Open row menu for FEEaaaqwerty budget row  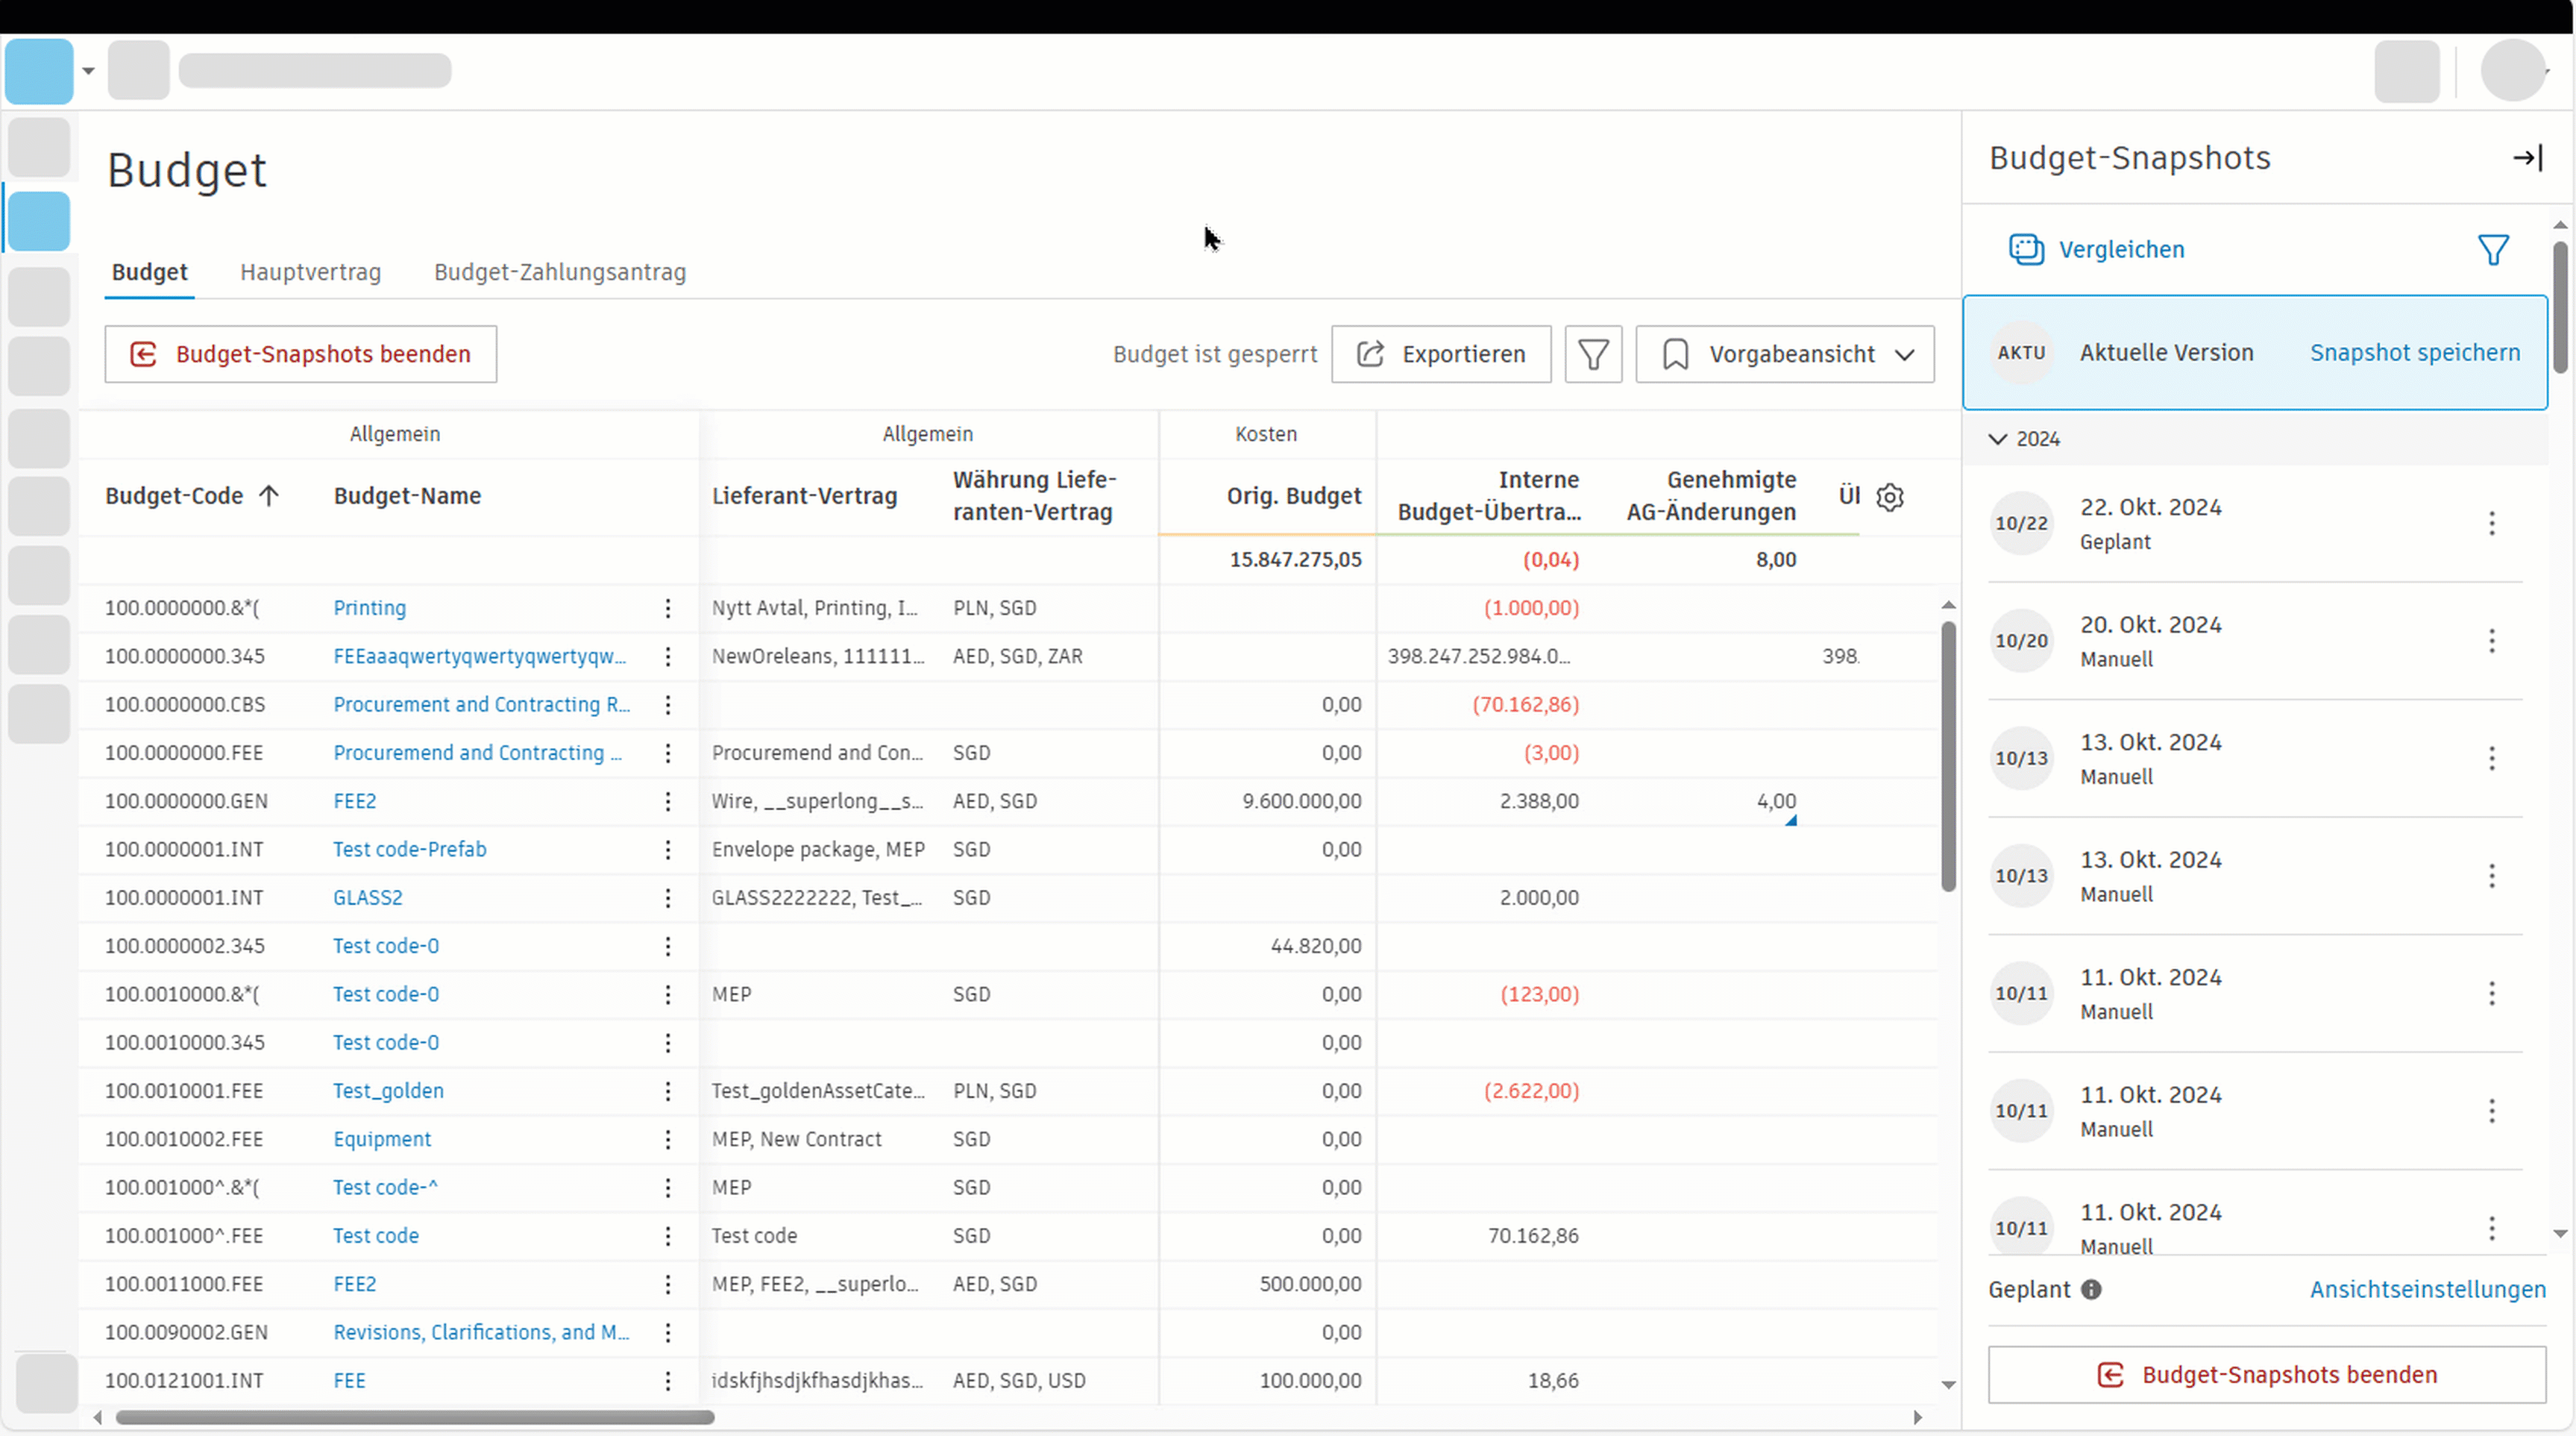[x=668, y=657]
